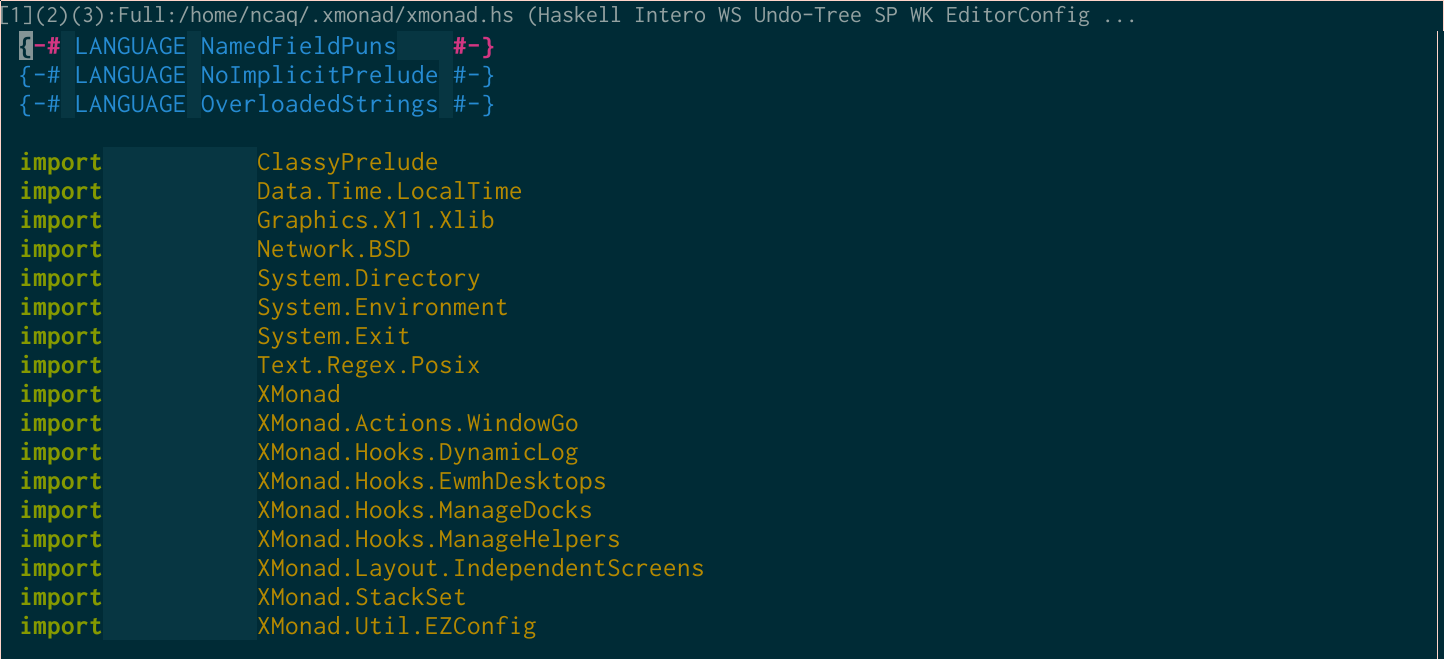Click XMonad.Actions.WindowGo module name
Screen dimensions: 1444x659
point(417,424)
